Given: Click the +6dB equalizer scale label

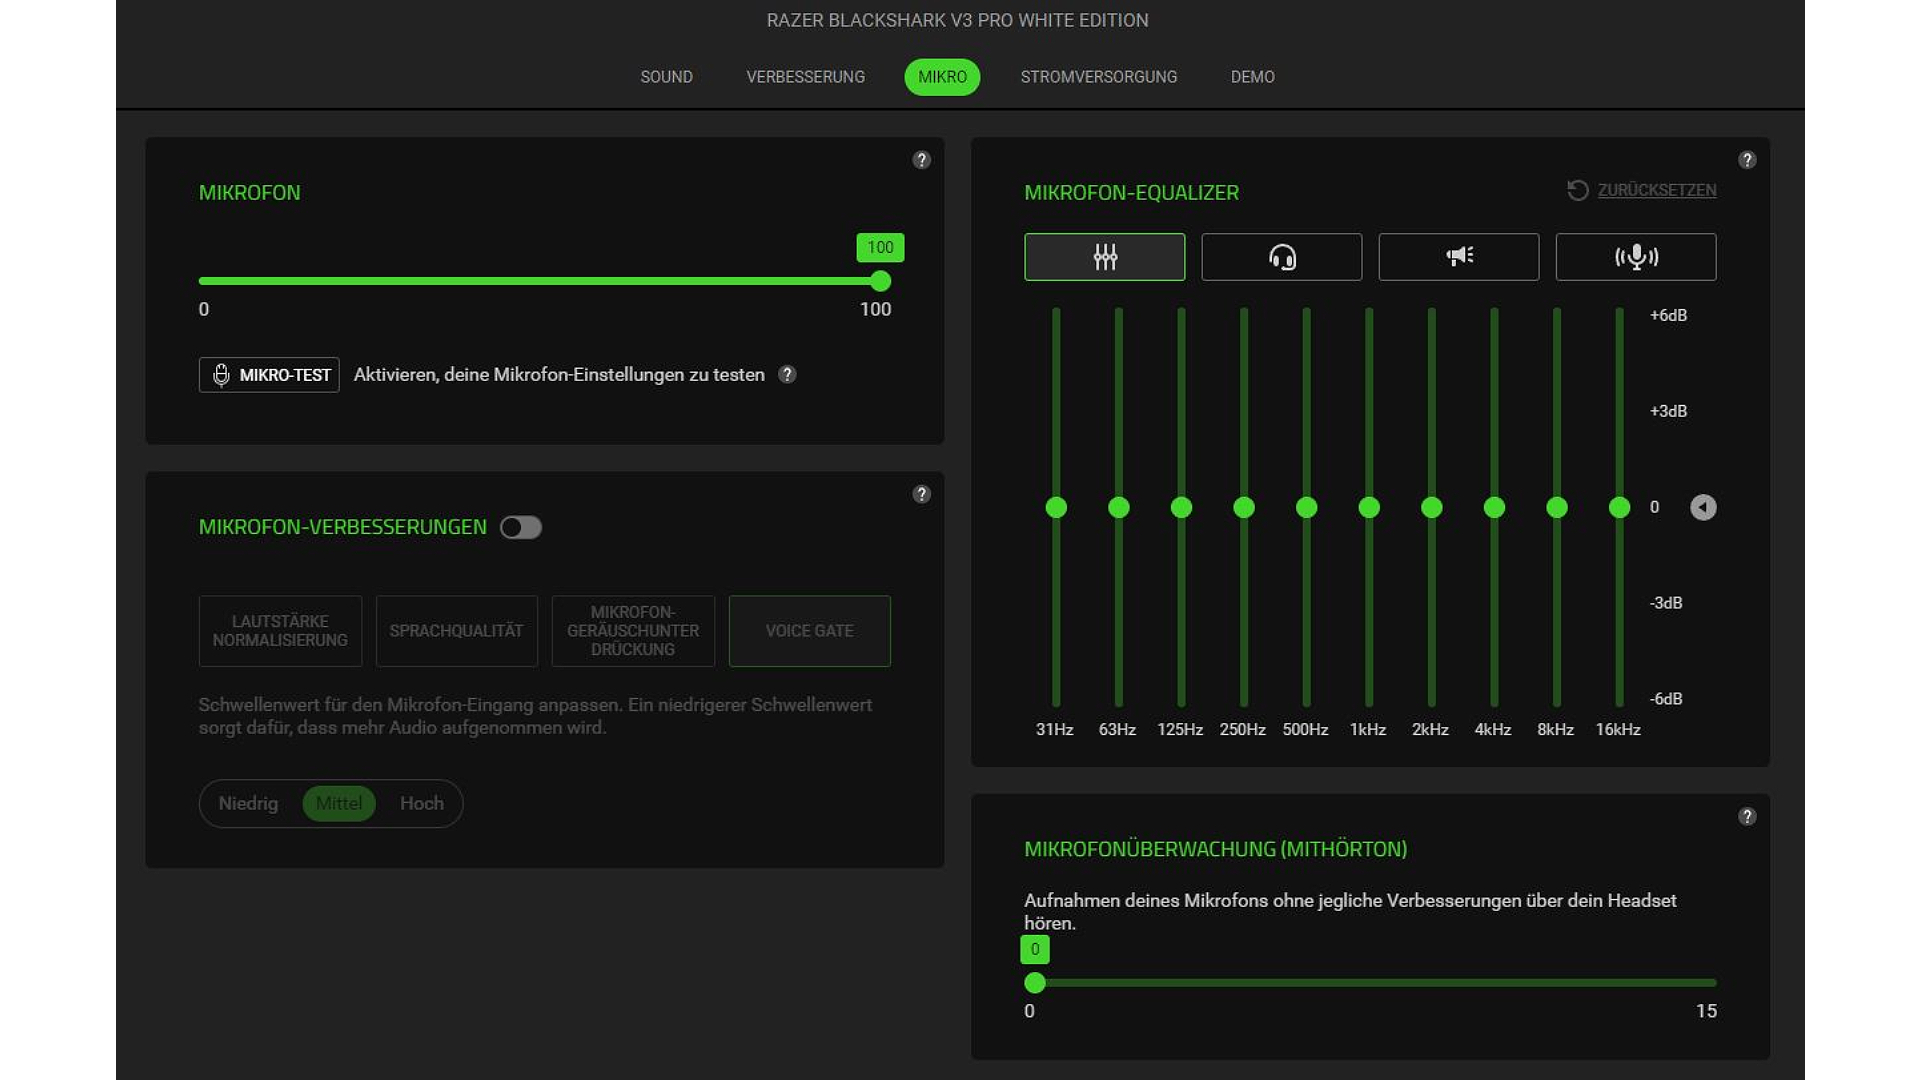Looking at the screenshot, I should 1668,315.
